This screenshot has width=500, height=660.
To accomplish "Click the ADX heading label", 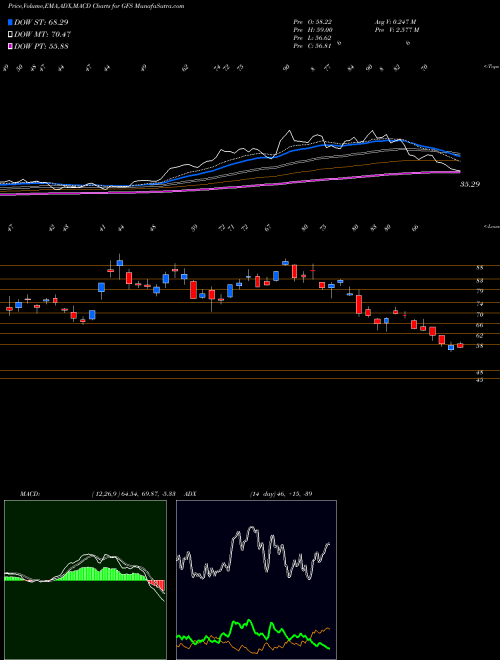I will coord(190,494).
